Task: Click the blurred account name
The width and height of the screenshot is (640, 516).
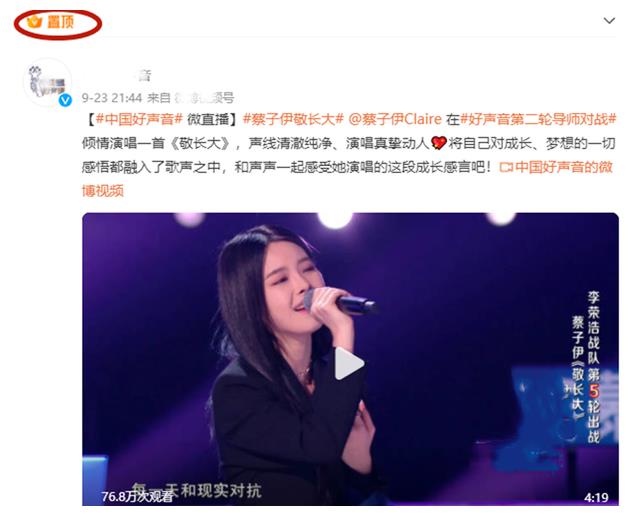Action: coord(118,76)
